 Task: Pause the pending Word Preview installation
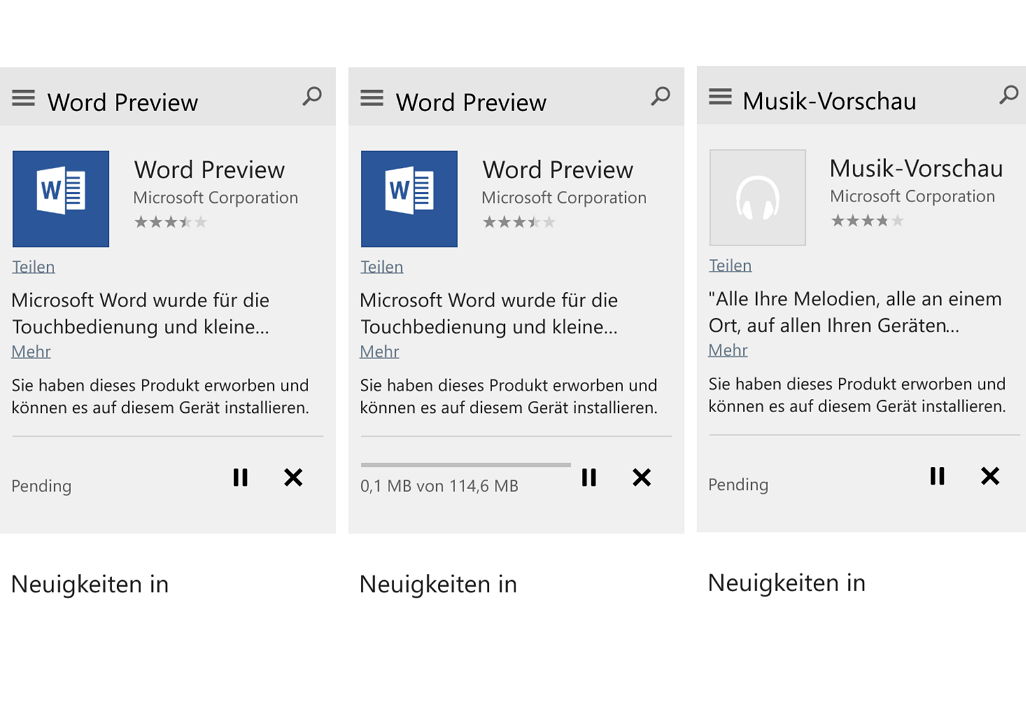pos(240,477)
